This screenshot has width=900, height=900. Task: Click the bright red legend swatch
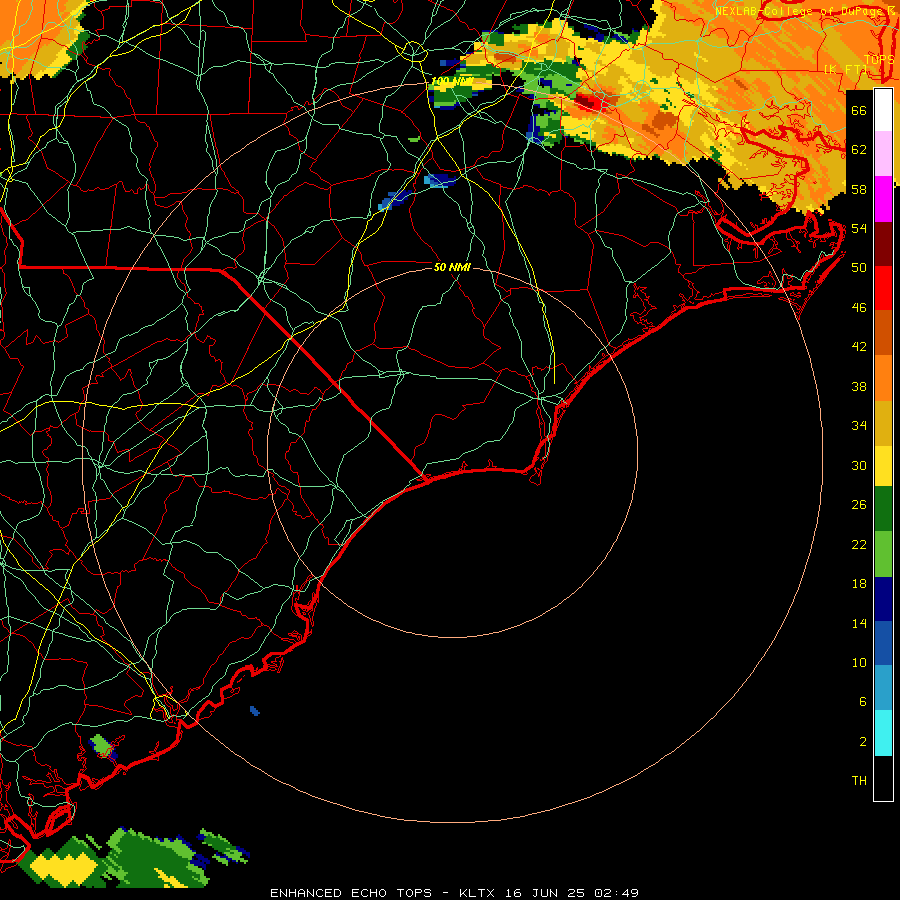(883, 288)
